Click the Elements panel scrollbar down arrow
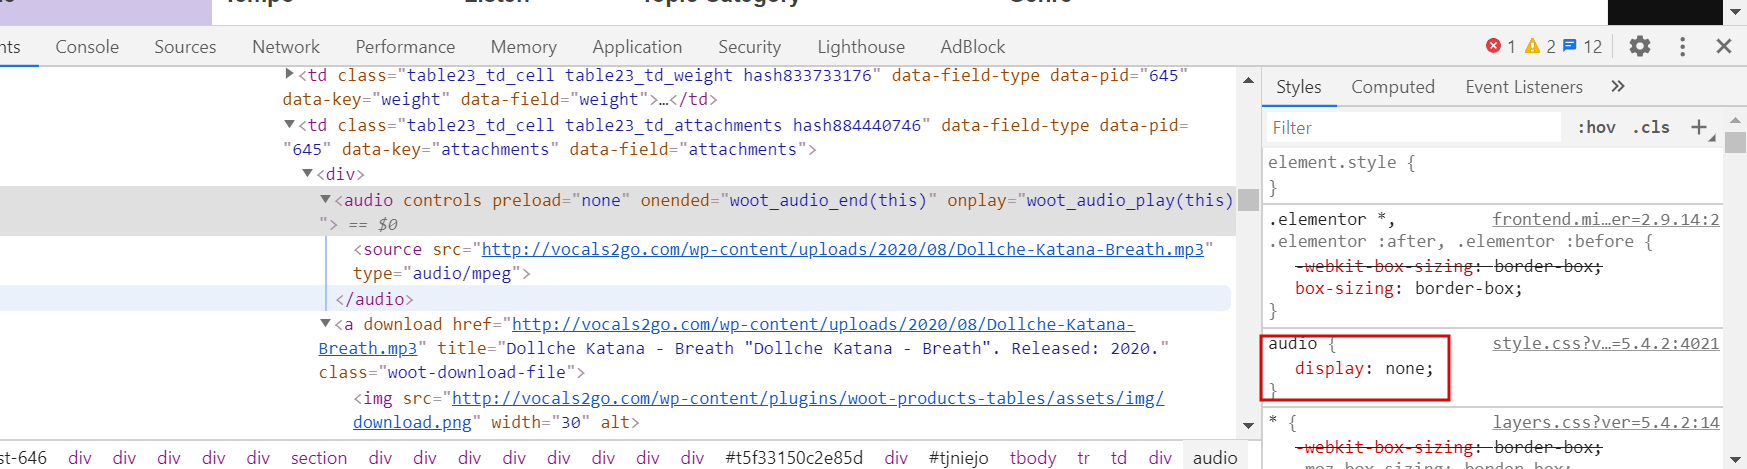1747x469 pixels. coord(1248,425)
